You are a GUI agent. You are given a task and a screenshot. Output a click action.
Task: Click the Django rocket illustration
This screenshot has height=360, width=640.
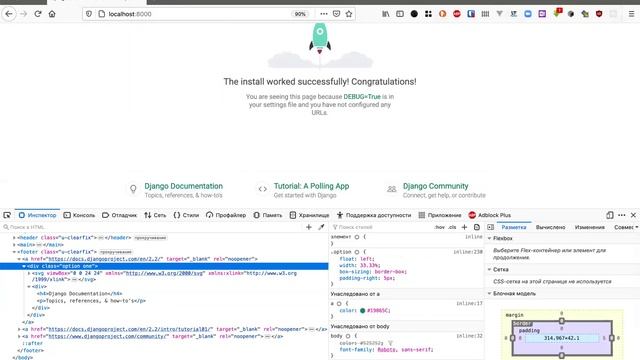[x=320, y=39]
